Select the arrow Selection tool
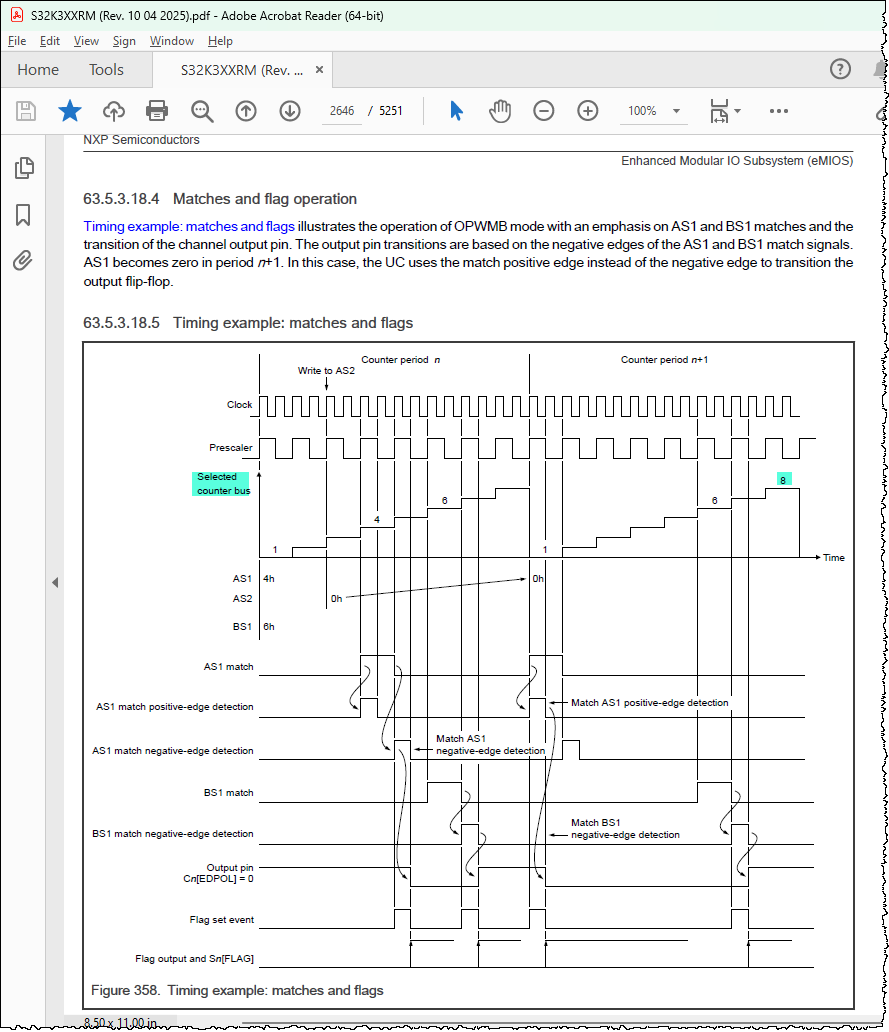This screenshot has width=889, height=1032. (x=456, y=111)
